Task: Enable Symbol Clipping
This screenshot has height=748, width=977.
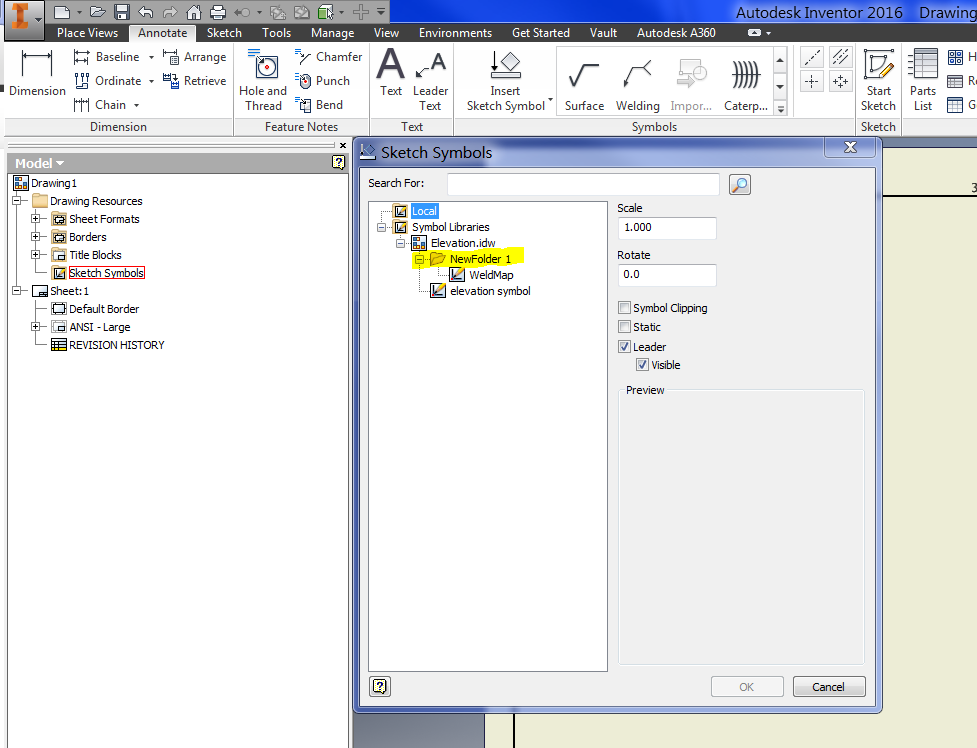Action: [625, 308]
